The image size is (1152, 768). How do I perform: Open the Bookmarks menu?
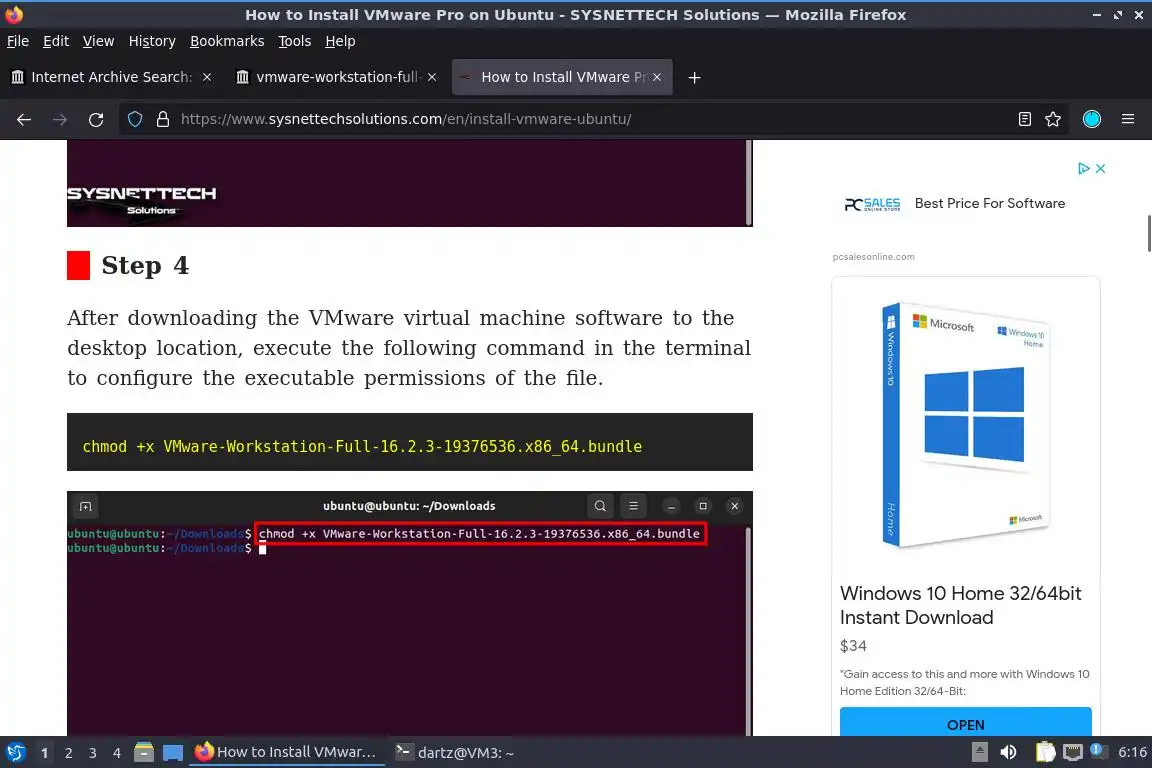227,41
